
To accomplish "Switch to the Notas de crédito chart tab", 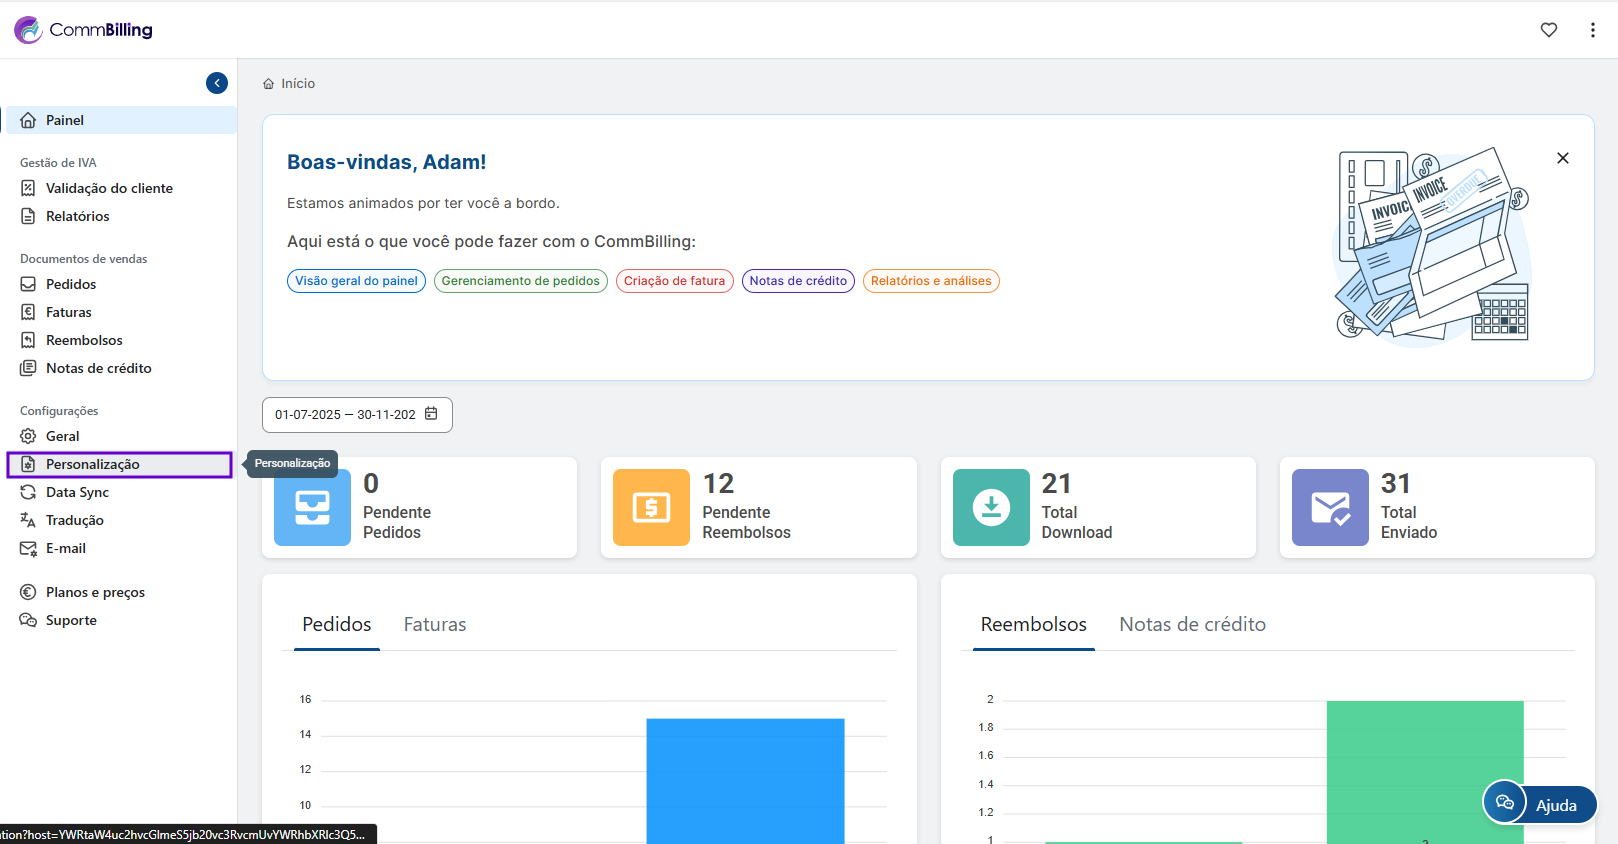I will [x=1192, y=624].
